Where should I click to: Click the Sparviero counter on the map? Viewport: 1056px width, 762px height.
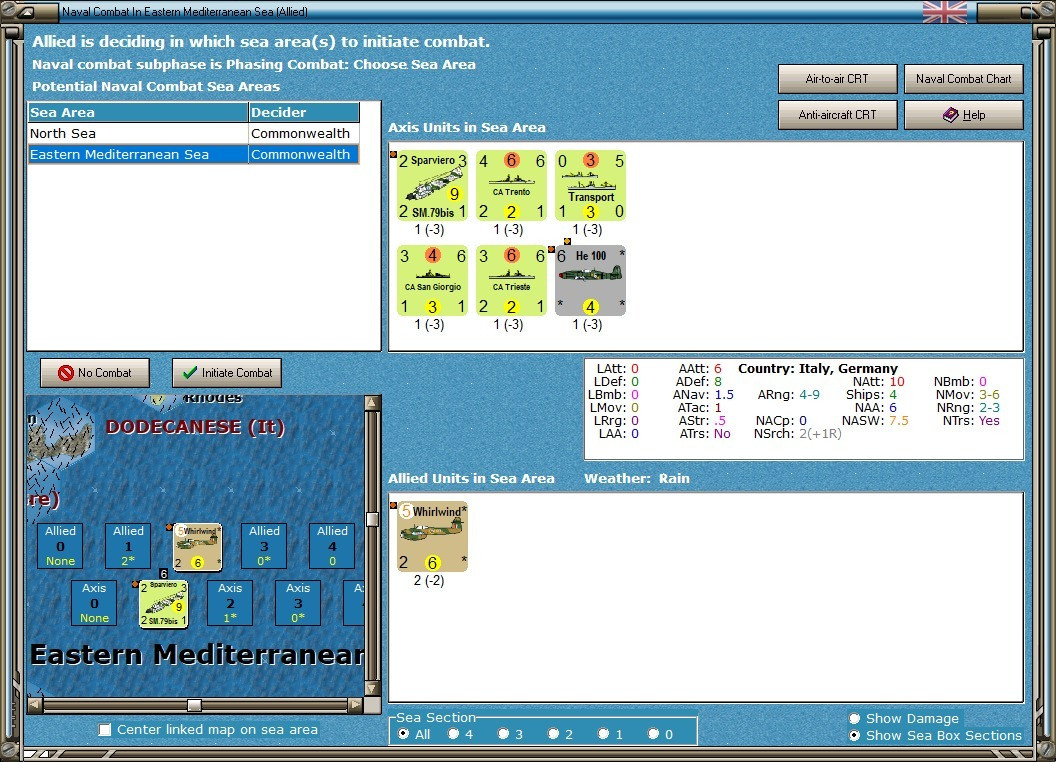point(163,604)
